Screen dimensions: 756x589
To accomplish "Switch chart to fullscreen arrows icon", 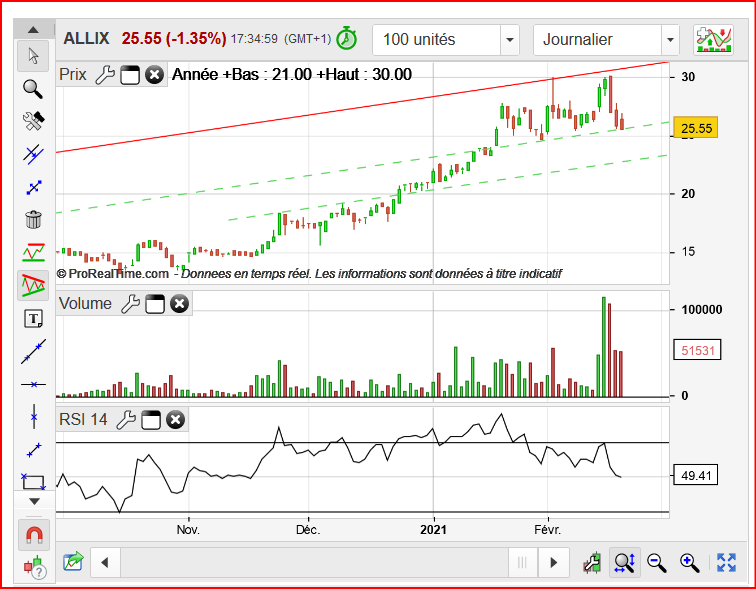I will 726,562.
